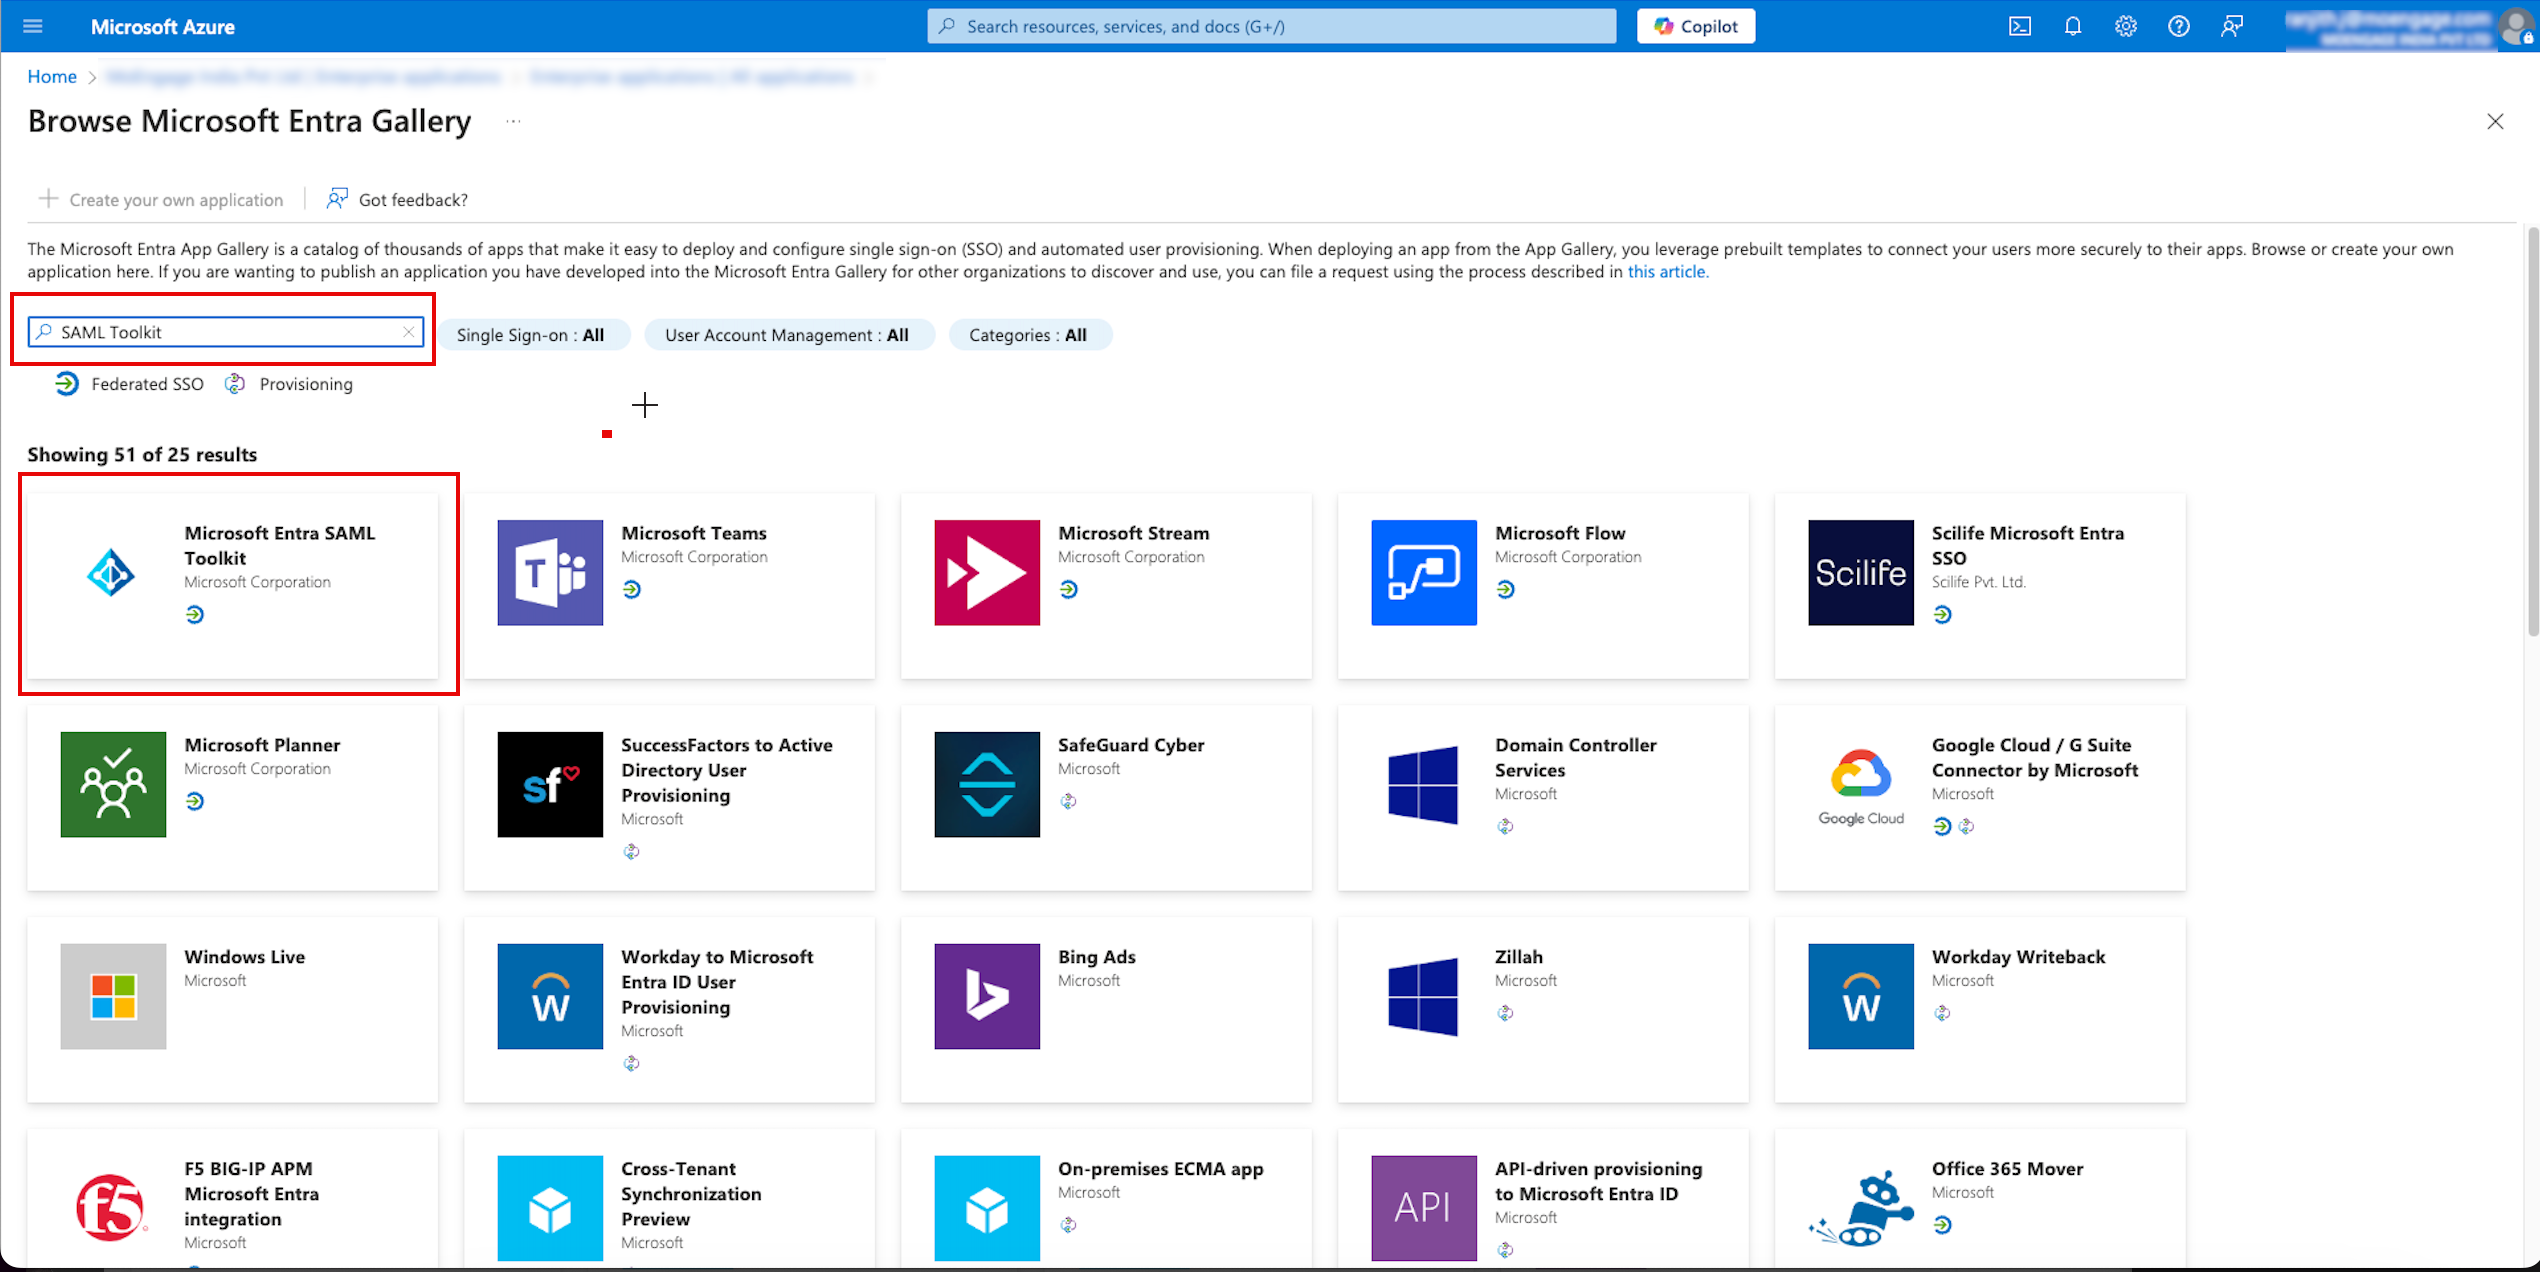Clear the SAML Toolkit search text

pyautogui.click(x=408, y=332)
